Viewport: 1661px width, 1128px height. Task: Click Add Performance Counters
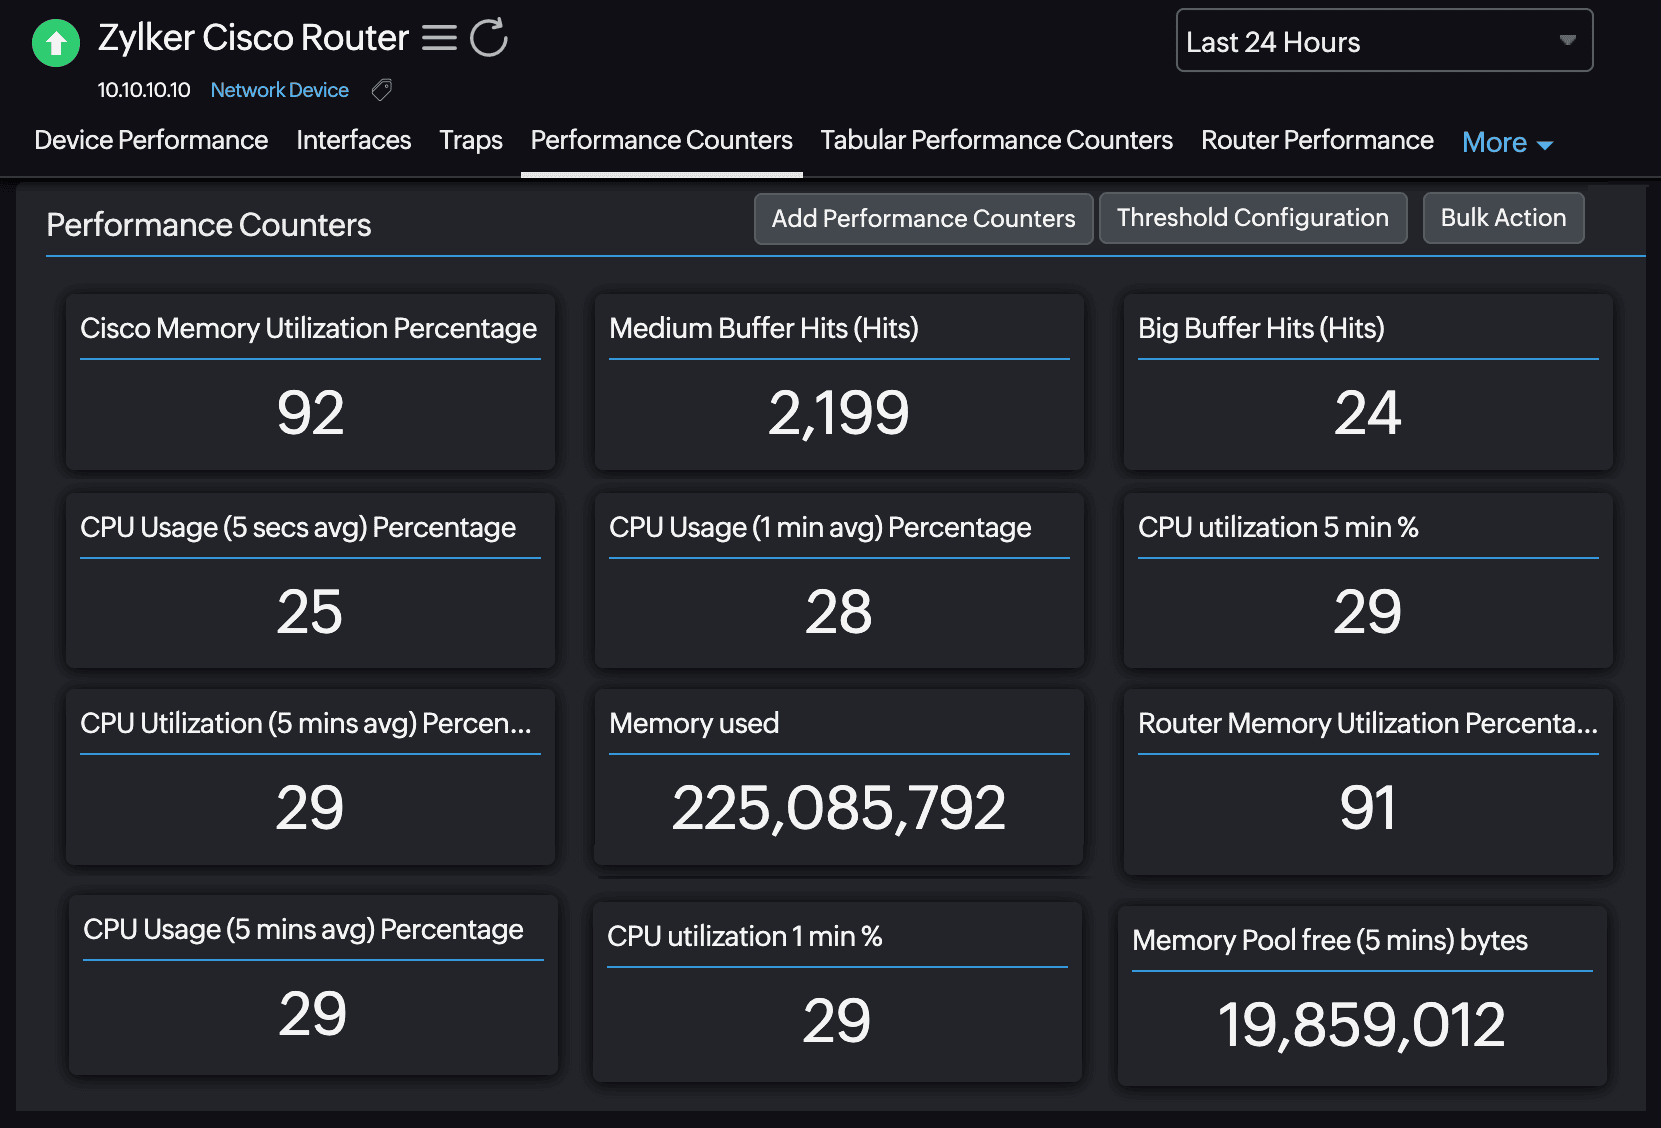[922, 218]
